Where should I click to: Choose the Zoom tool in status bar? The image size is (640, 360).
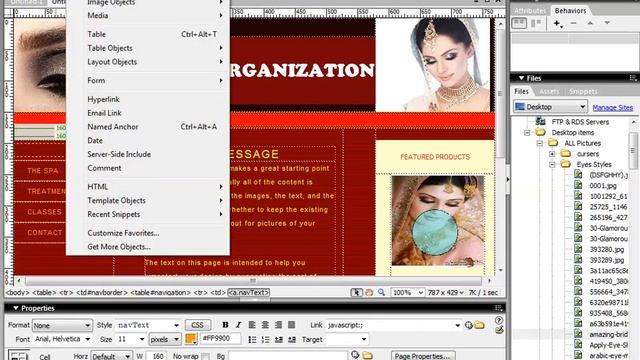click(381, 293)
